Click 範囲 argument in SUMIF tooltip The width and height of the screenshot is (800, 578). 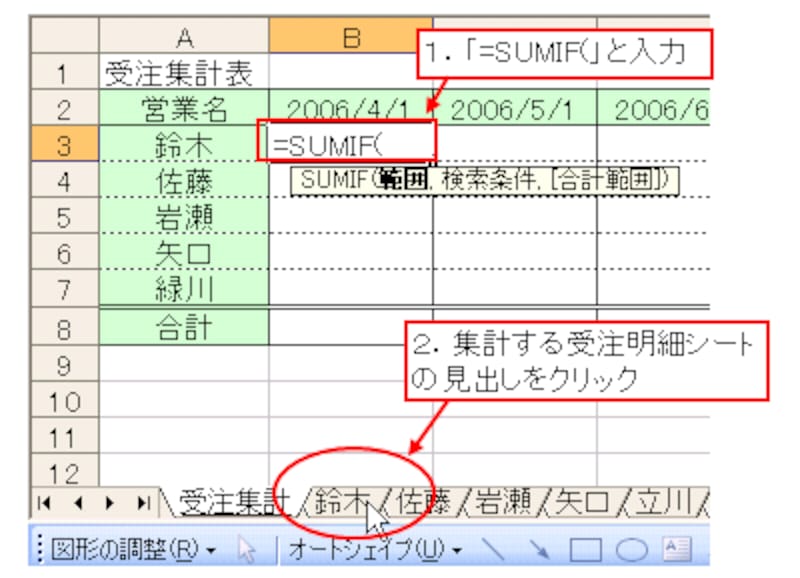click(403, 181)
